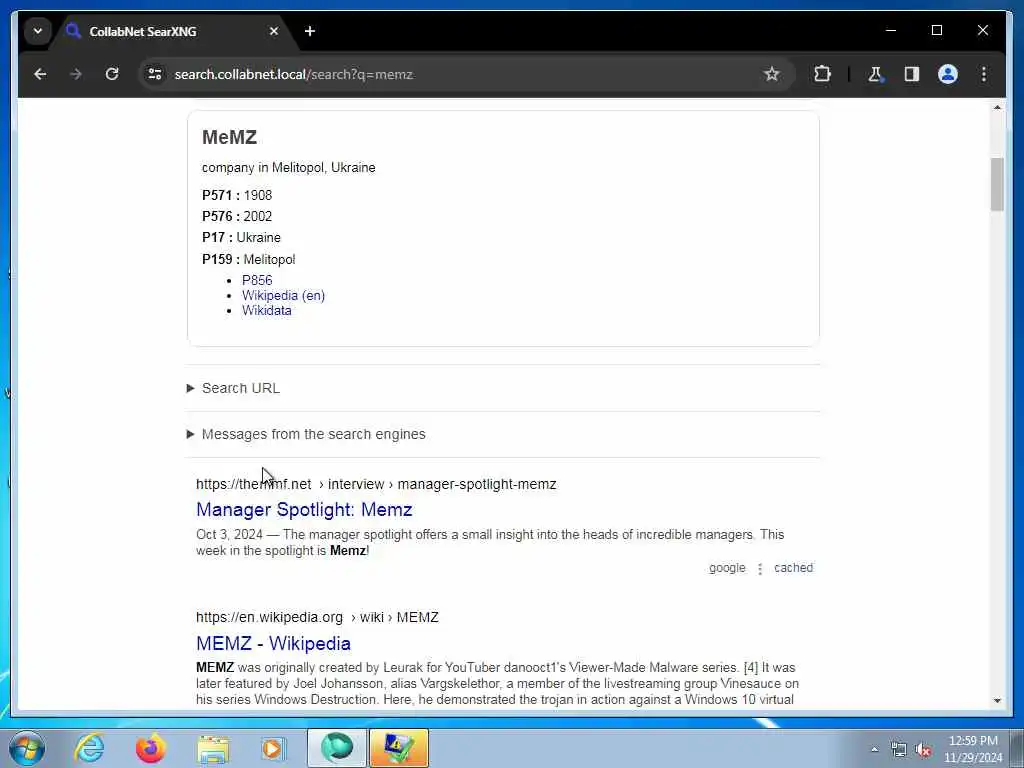Image resolution: width=1024 pixels, height=768 pixels.
Task: Click the Show desktop strip
Action: pos(1017,748)
